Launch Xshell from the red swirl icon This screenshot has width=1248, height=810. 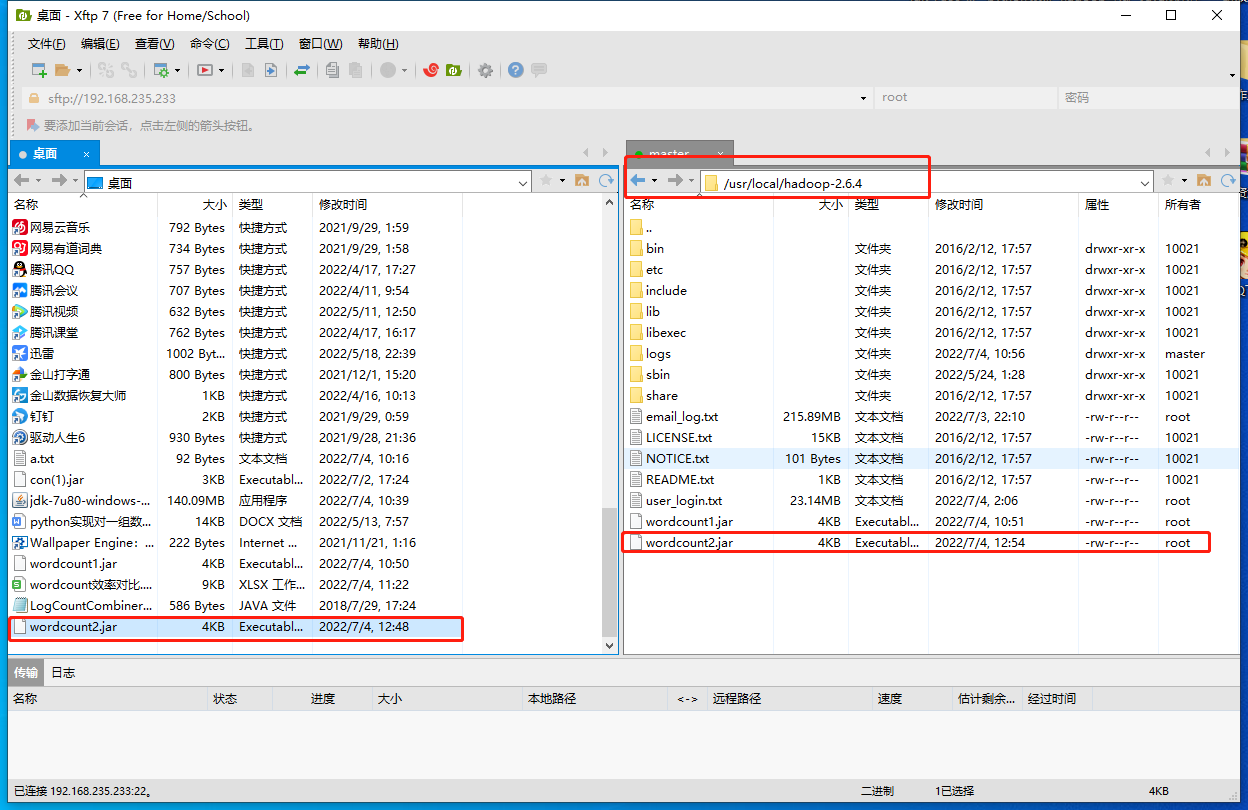(431, 70)
